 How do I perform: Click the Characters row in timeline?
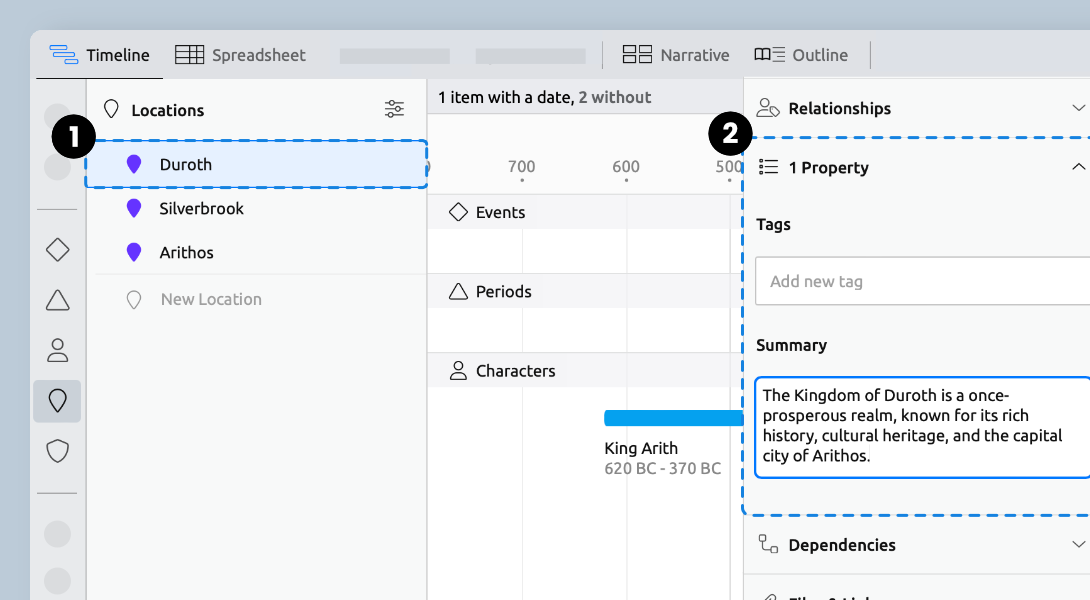(x=585, y=371)
